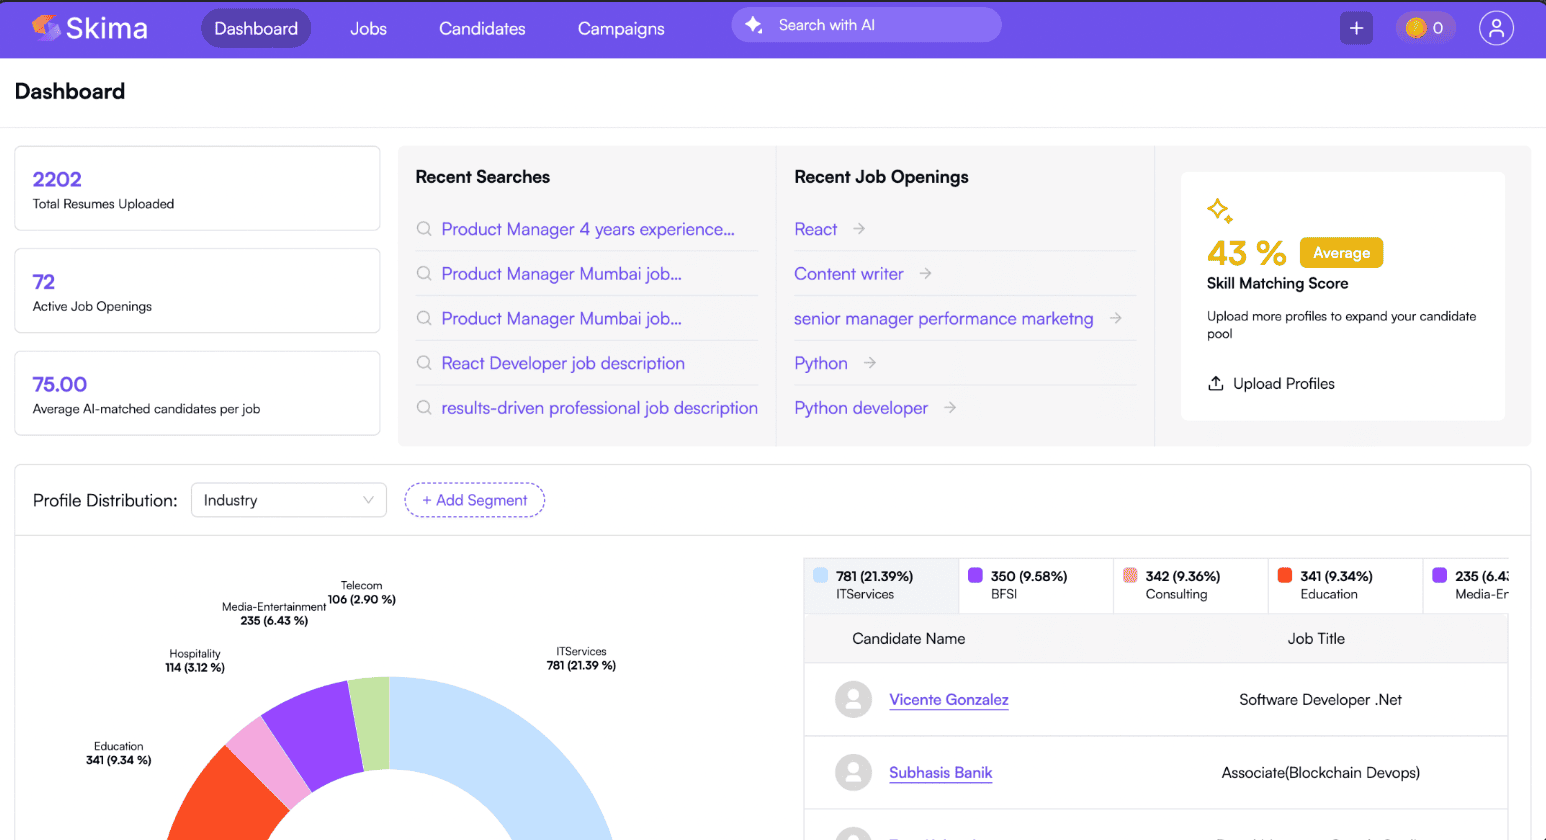Click the 72 Active Job Openings card
1546x840 pixels.
click(197, 291)
